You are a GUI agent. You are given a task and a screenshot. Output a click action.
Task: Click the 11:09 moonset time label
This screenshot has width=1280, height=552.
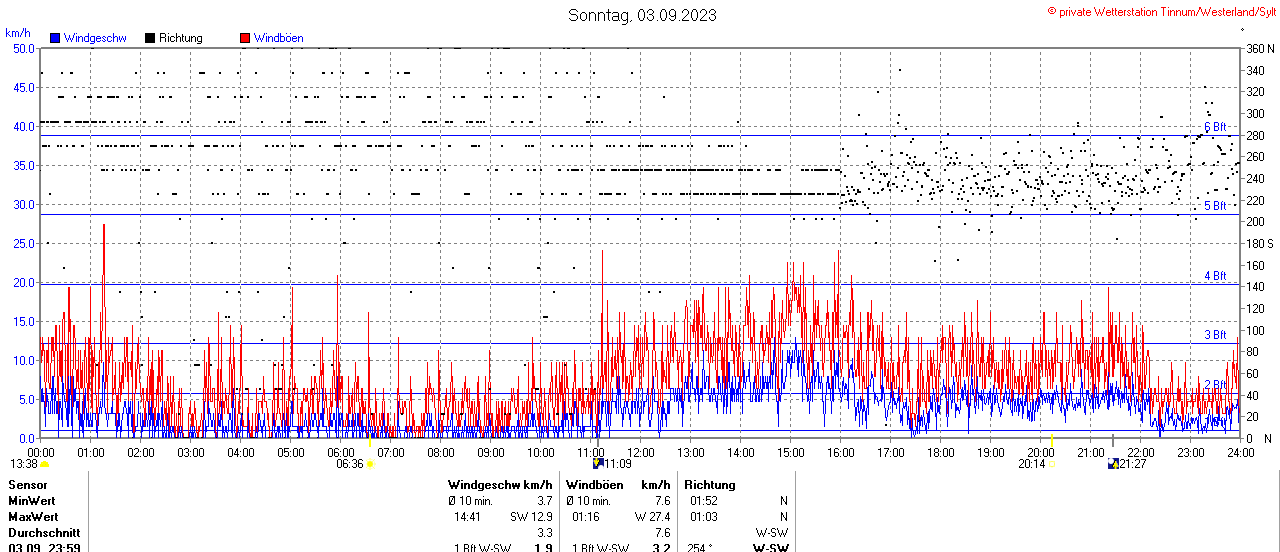click(619, 464)
